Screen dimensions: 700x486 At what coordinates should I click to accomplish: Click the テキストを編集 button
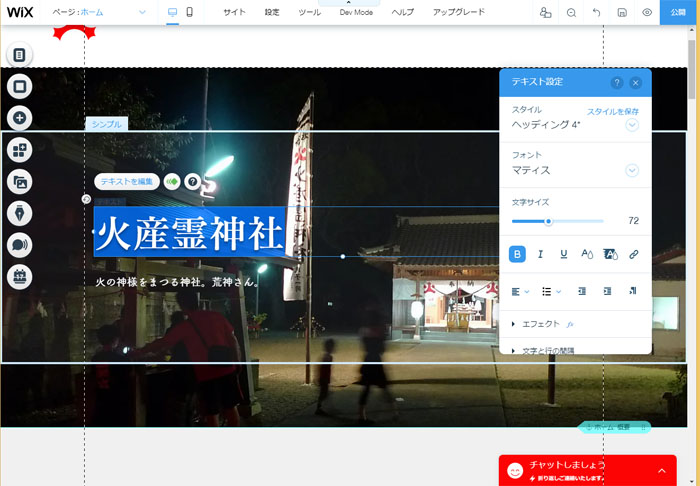click(127, 182)
